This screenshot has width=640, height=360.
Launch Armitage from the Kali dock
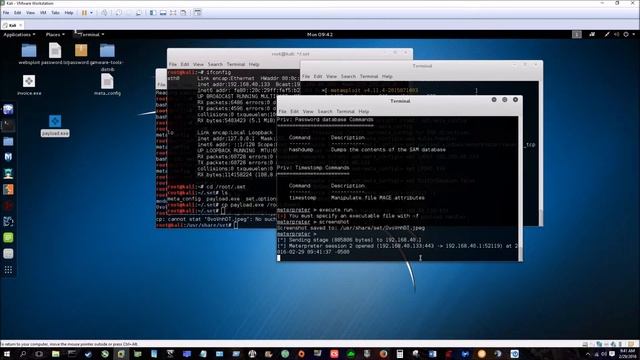[x=8, y=173]
